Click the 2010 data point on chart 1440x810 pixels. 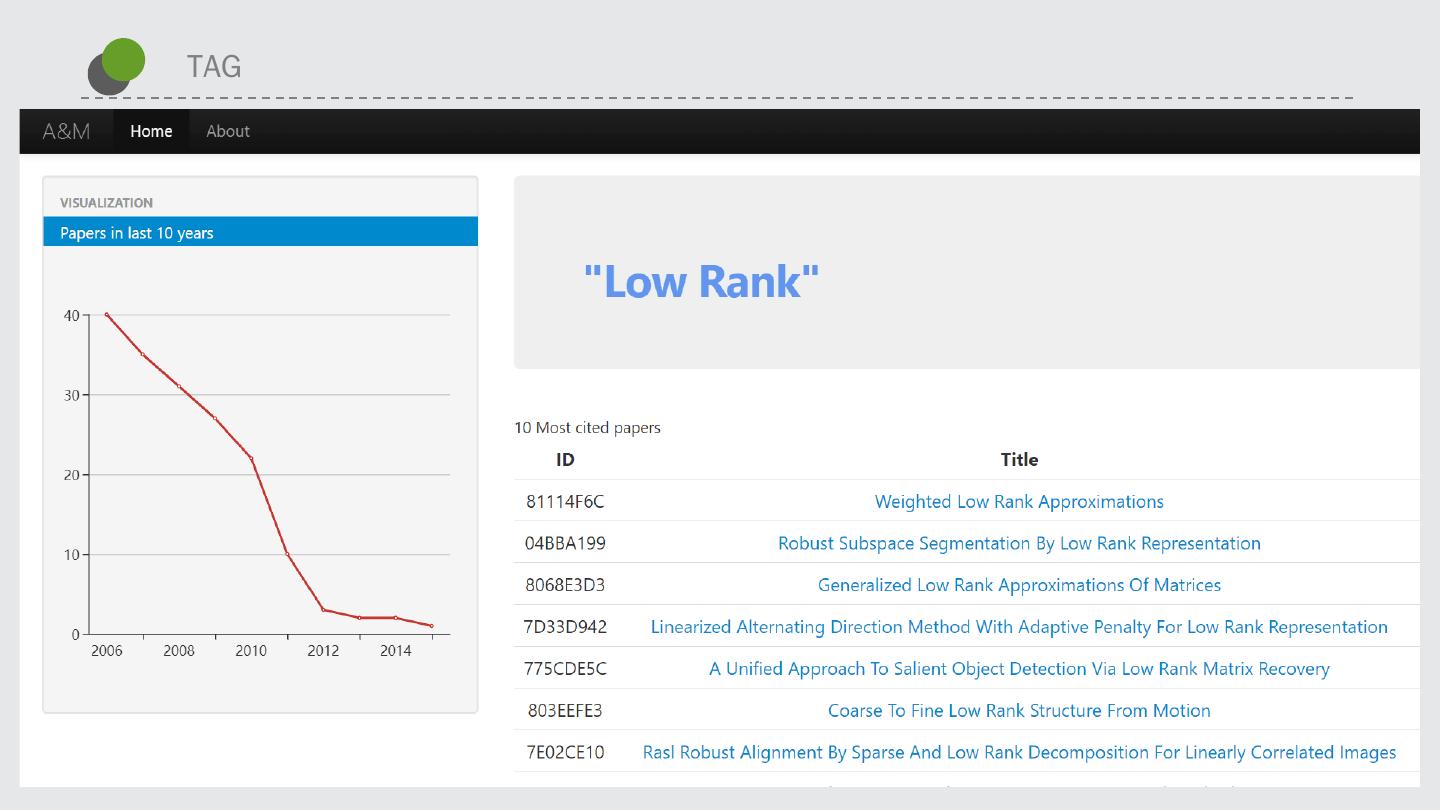pyautogui.click(x=251, y=459)
